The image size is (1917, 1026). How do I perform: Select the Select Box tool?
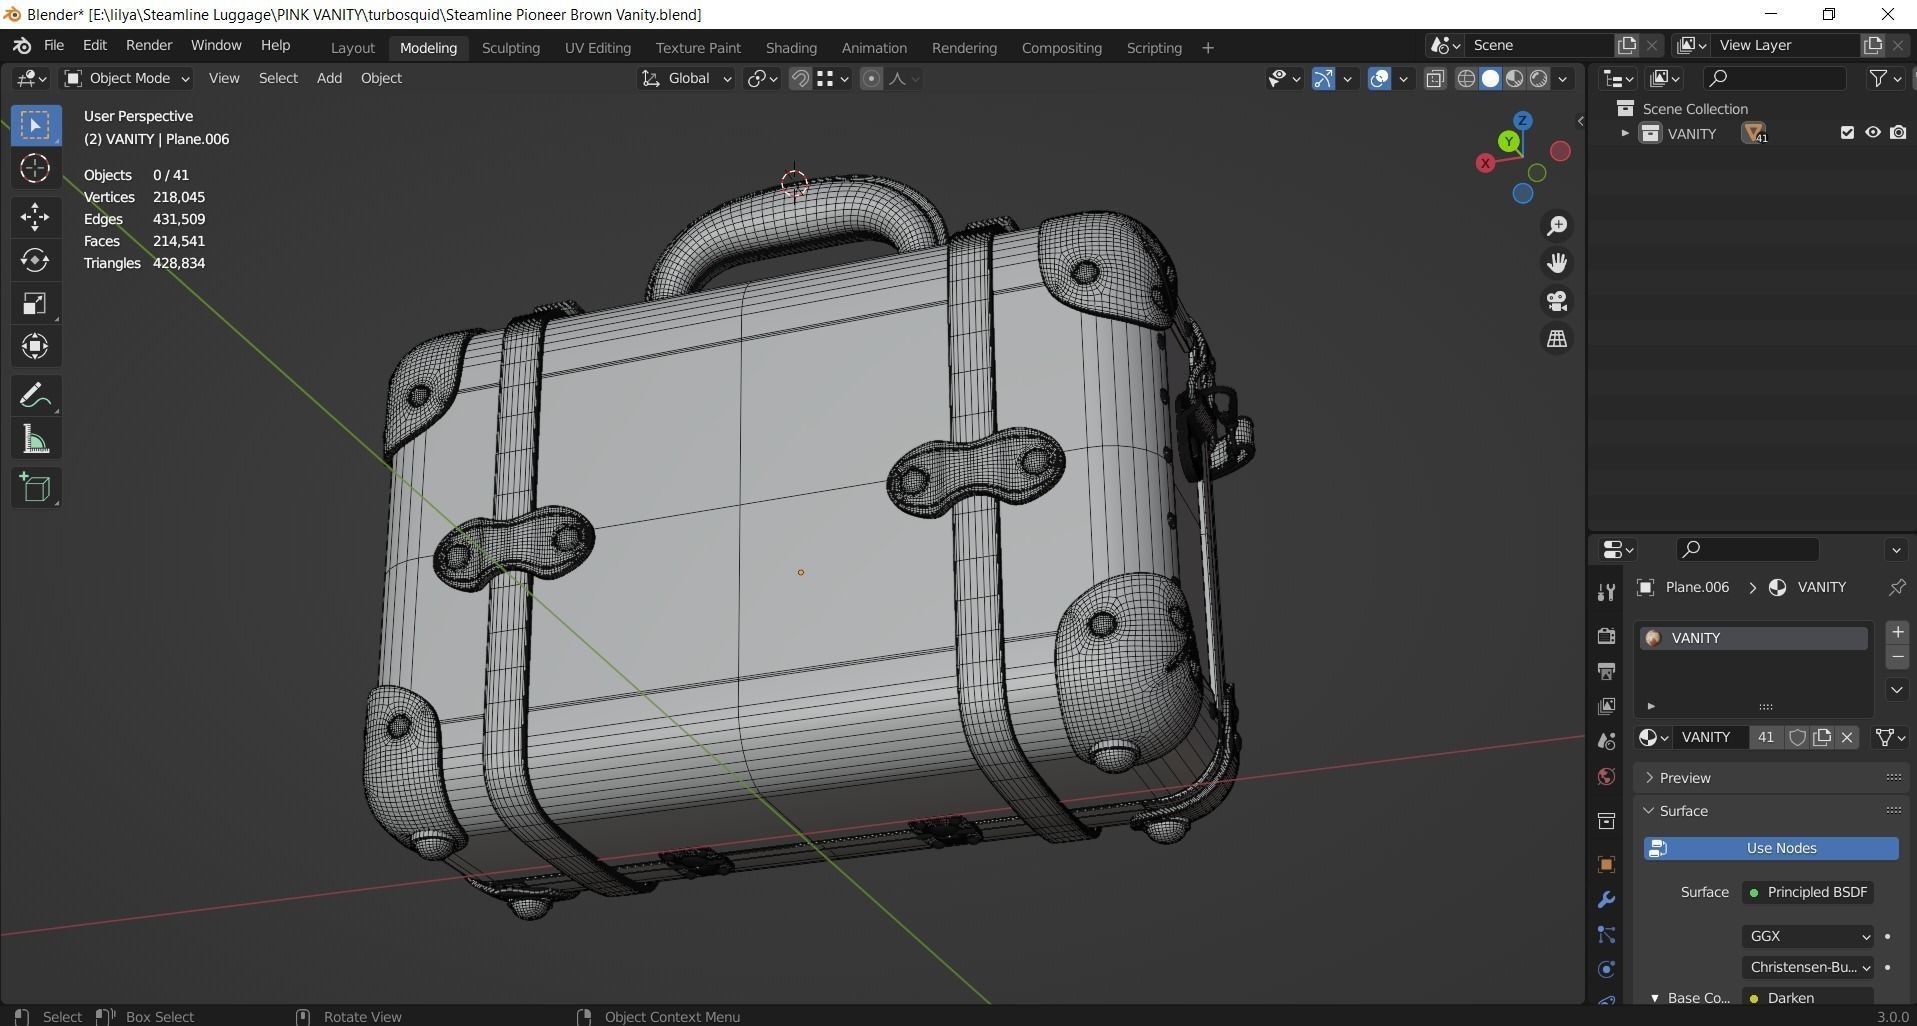click(x=35, y=125)
